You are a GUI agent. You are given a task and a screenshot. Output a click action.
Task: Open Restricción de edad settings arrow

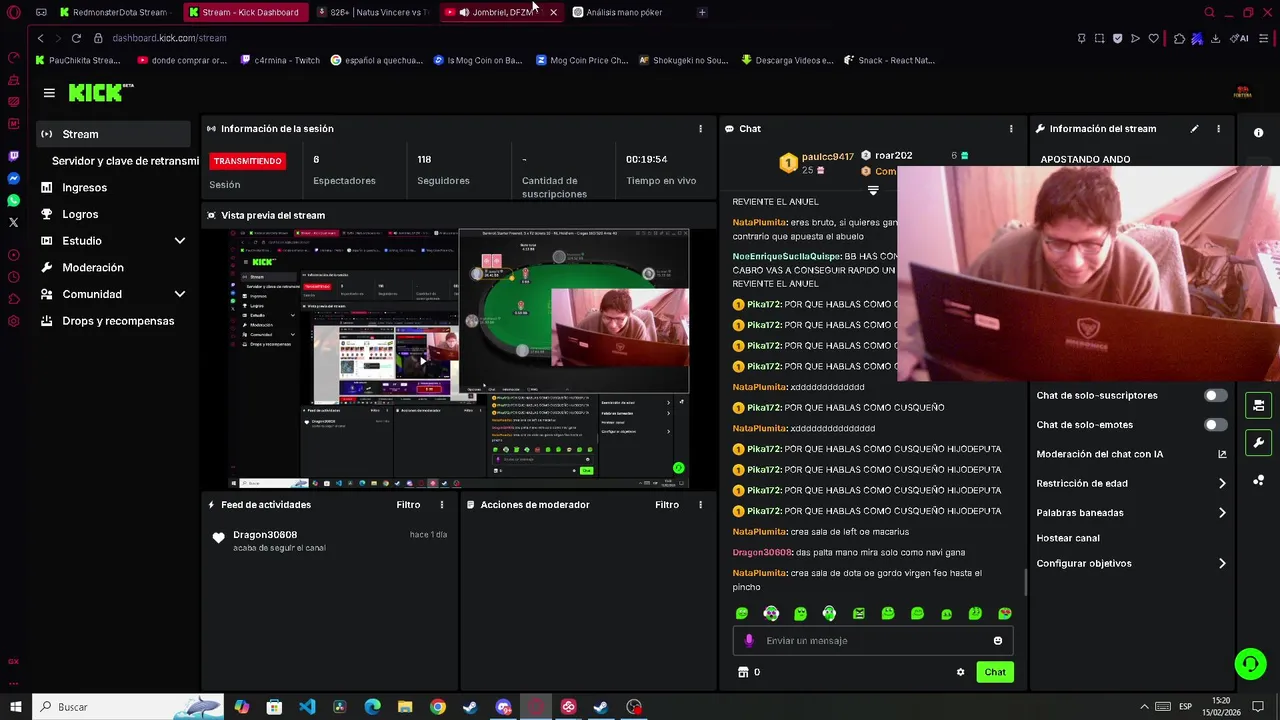(1222, 484)
